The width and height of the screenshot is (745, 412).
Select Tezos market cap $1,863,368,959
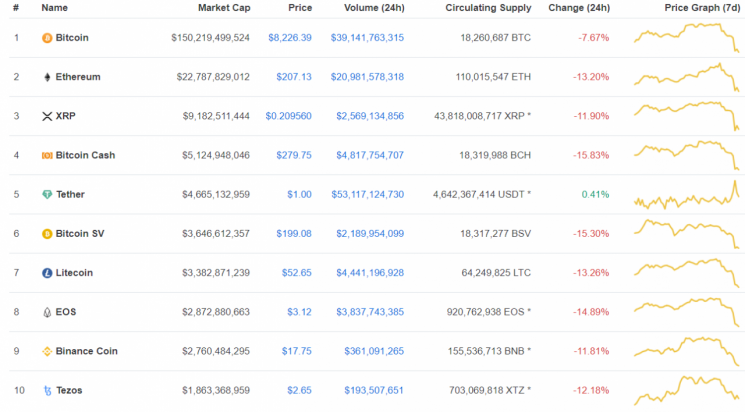point(216,391)
